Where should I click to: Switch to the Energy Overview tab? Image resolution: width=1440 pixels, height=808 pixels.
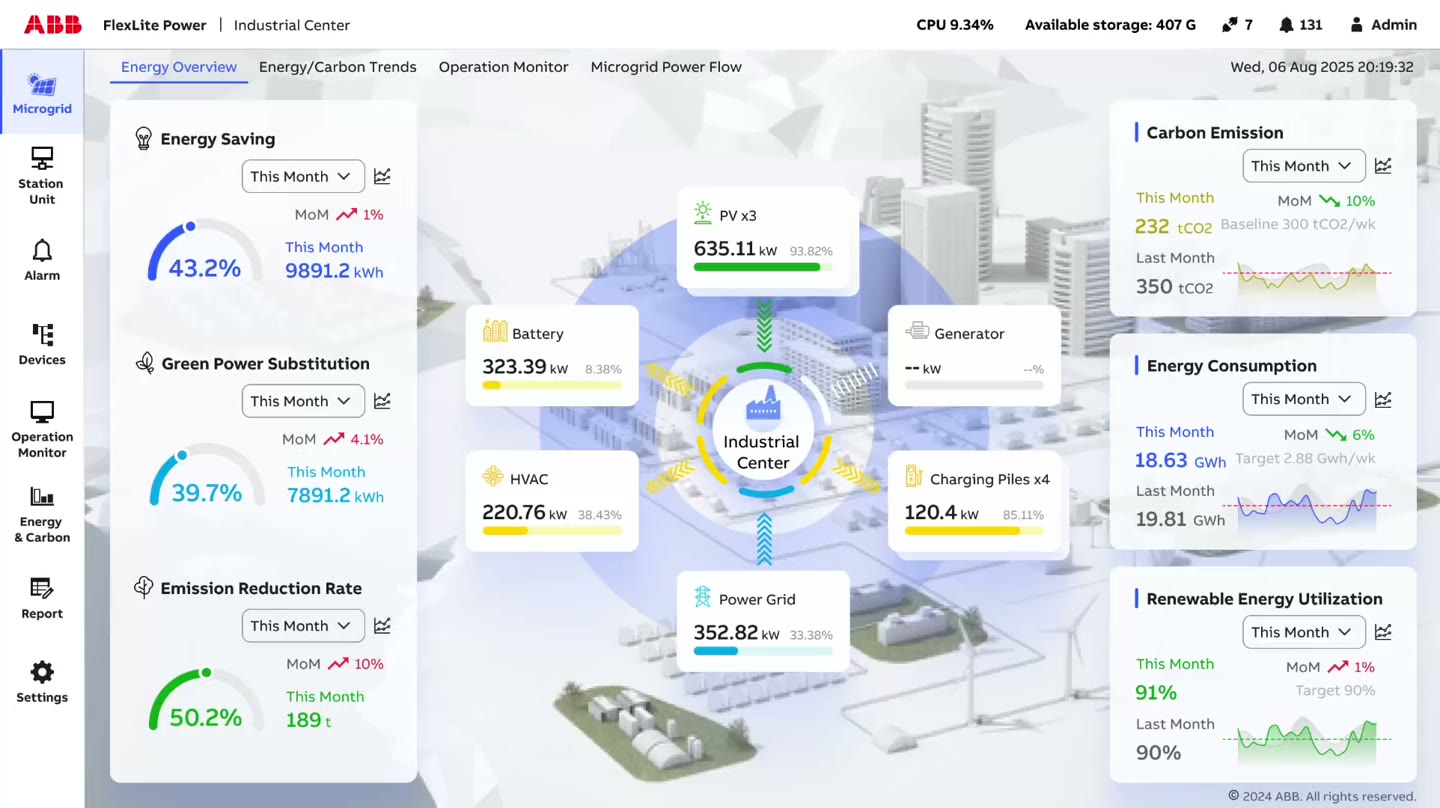tap(179, 67)
